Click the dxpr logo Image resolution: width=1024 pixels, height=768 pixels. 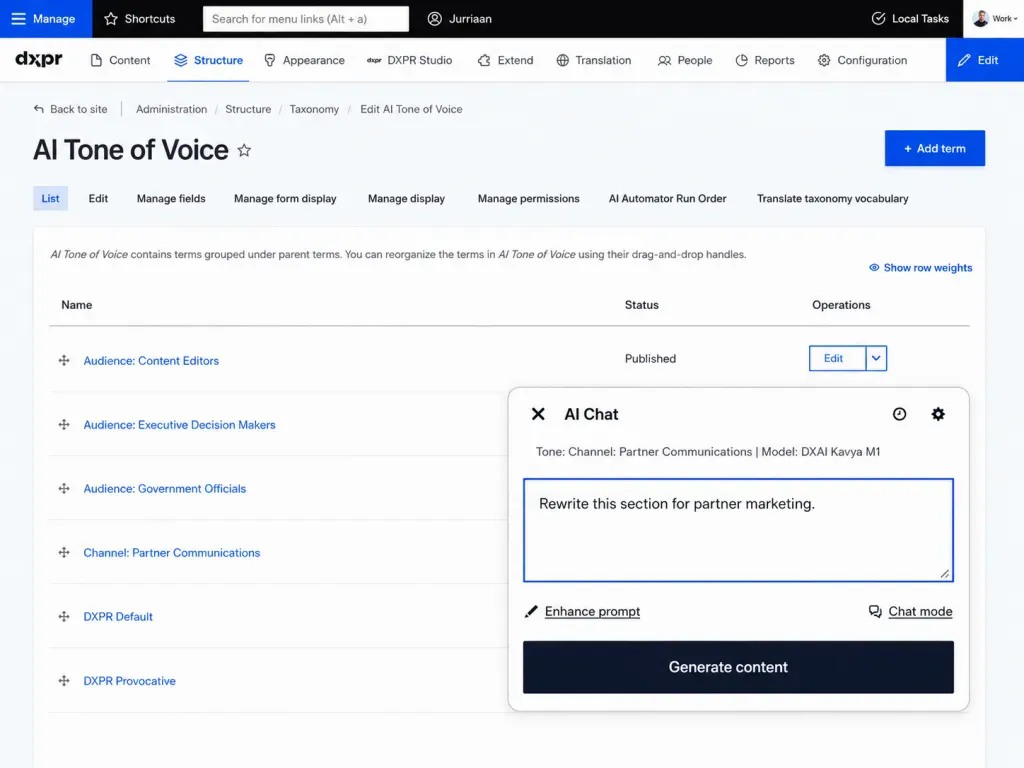39,59
